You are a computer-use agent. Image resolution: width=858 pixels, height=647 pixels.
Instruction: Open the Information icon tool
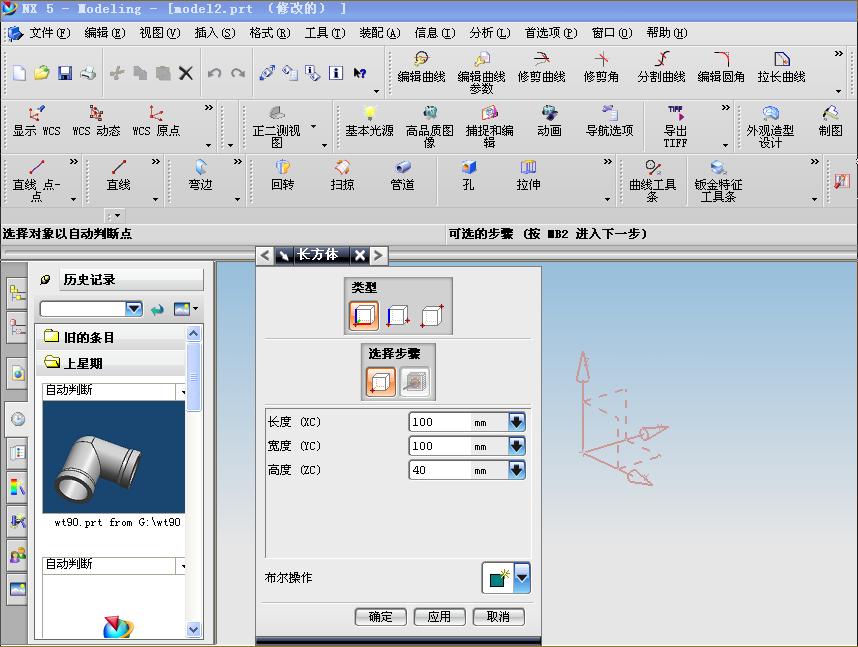pos(336,73)
